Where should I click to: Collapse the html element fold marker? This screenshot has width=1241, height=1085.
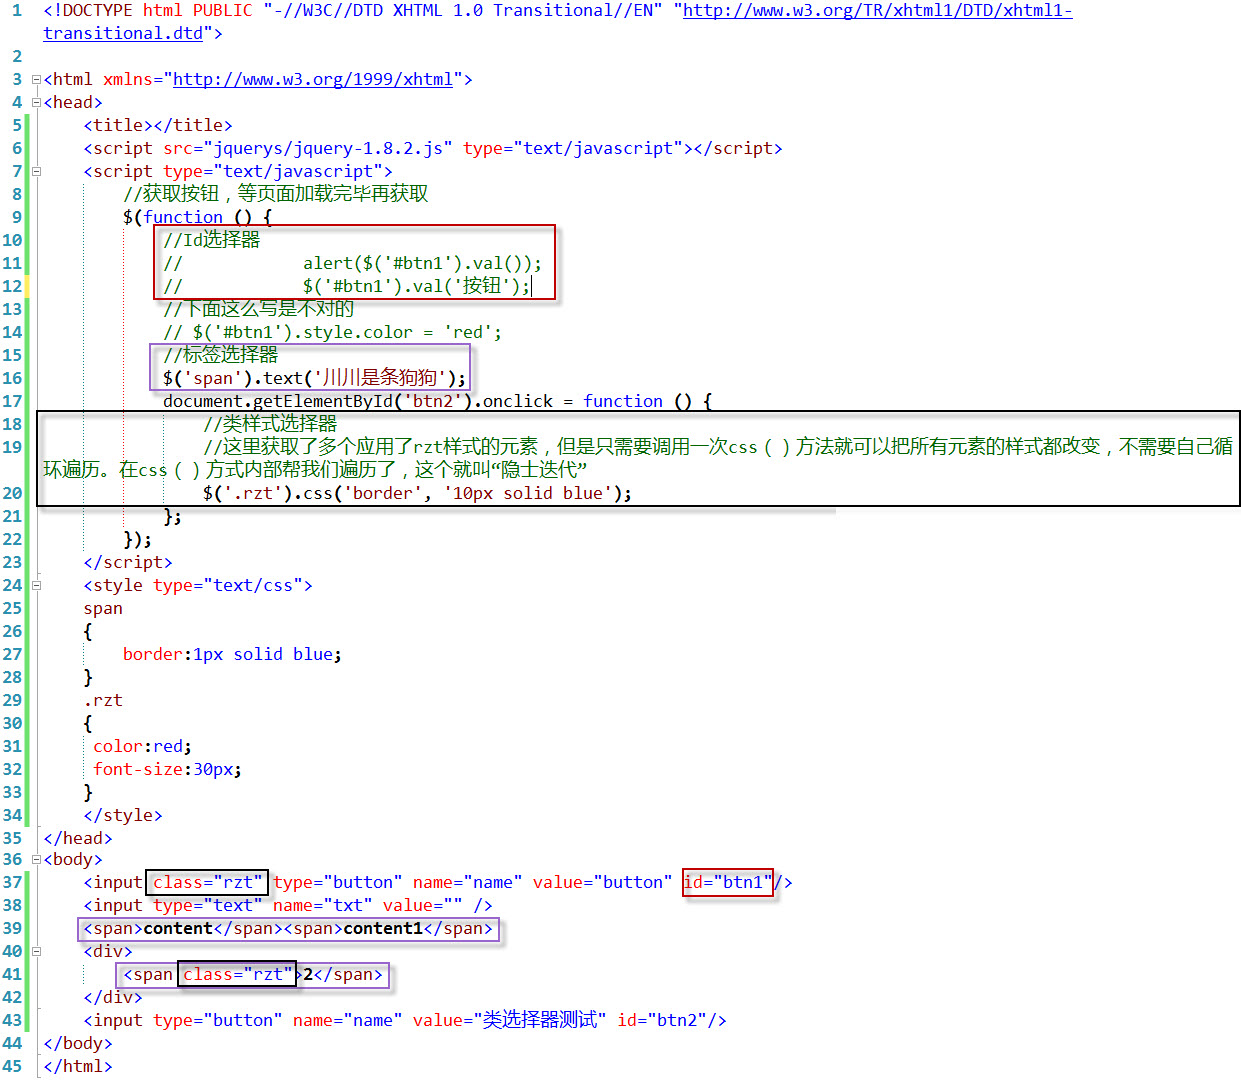(36, 79)
